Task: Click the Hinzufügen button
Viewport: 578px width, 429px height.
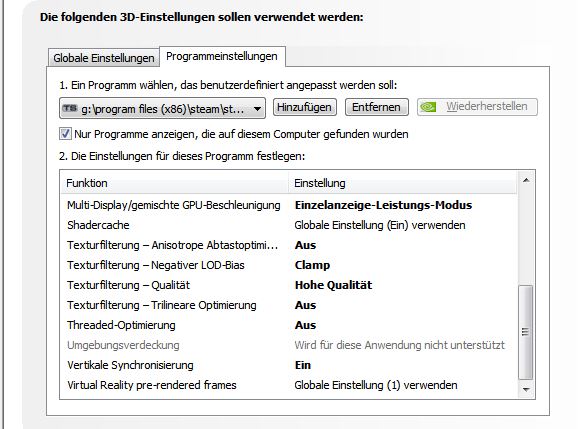Action: [x=304, y=107]
